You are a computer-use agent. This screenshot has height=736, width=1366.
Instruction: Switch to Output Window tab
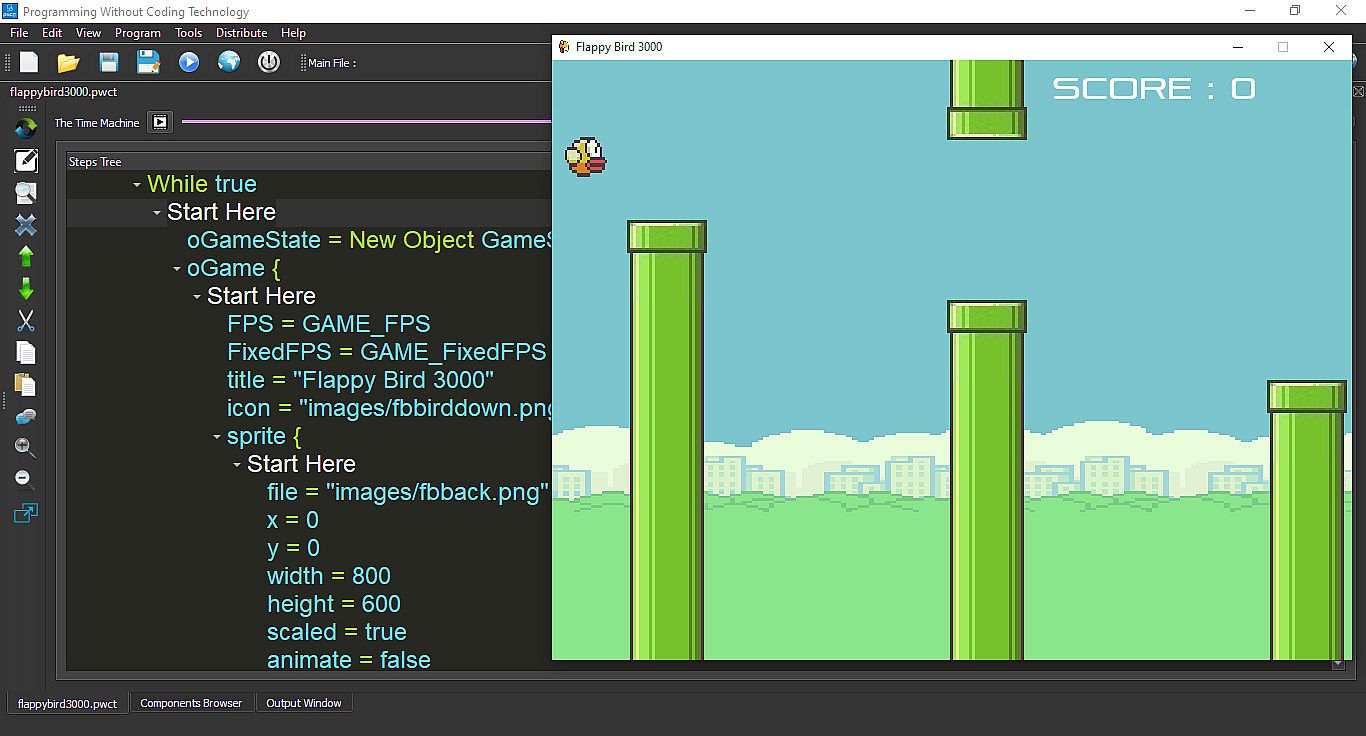(x=303, y=703)
